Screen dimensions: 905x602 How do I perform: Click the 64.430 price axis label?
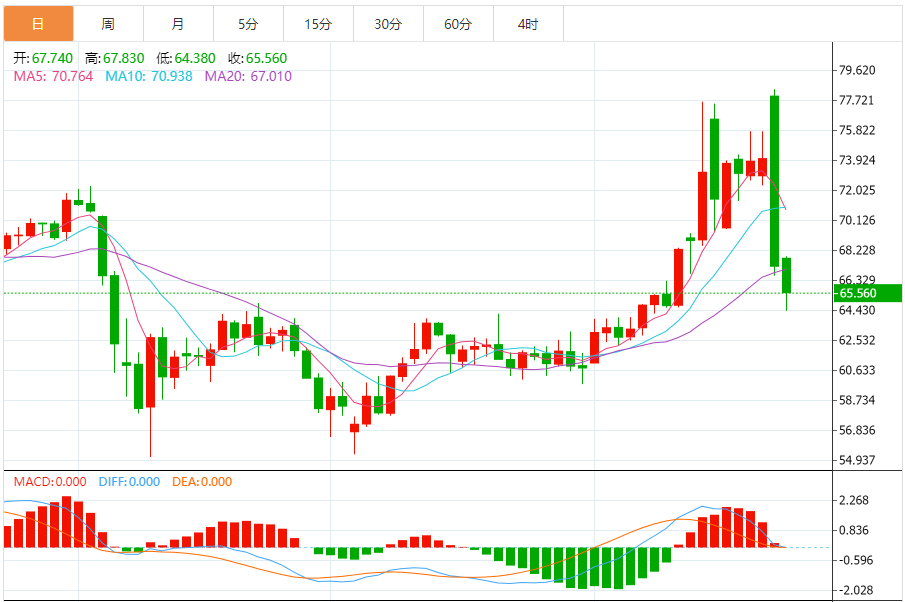[x=857, y=311]
